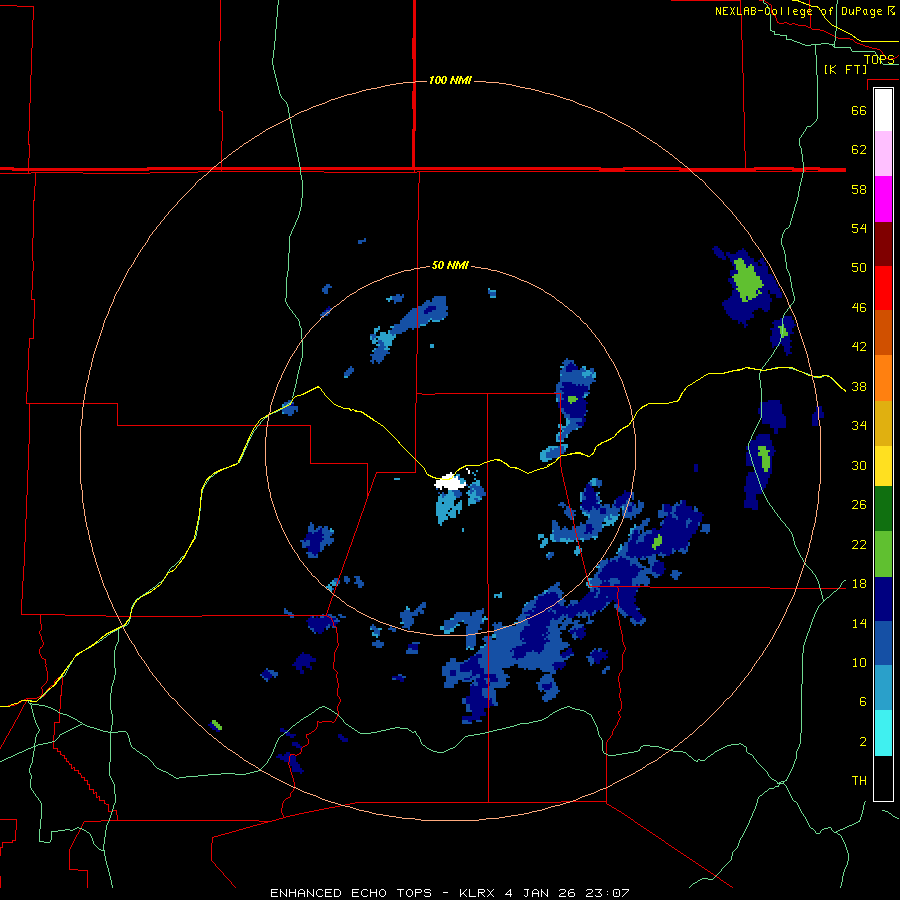This screenshot has height=900, width=900.
Task: Click the magenta swatch between 54 and 58
Action: (x=883, y=199)
